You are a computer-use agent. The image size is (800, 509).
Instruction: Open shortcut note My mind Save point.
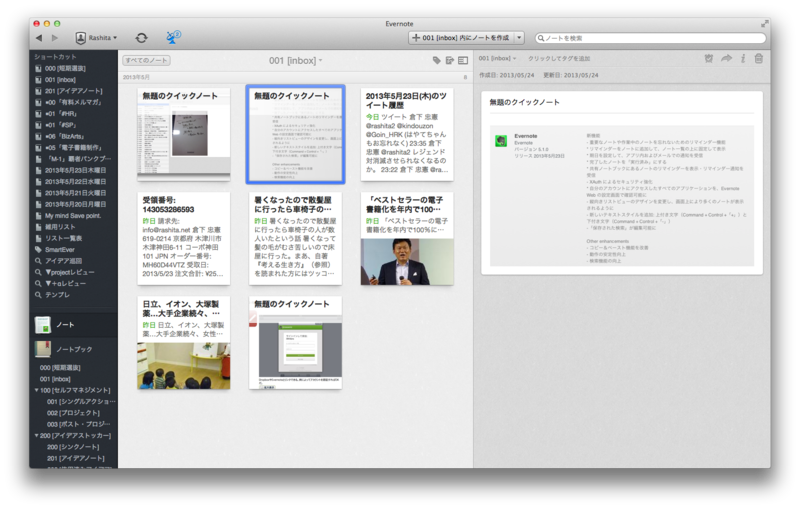click(x=72, y=216)
